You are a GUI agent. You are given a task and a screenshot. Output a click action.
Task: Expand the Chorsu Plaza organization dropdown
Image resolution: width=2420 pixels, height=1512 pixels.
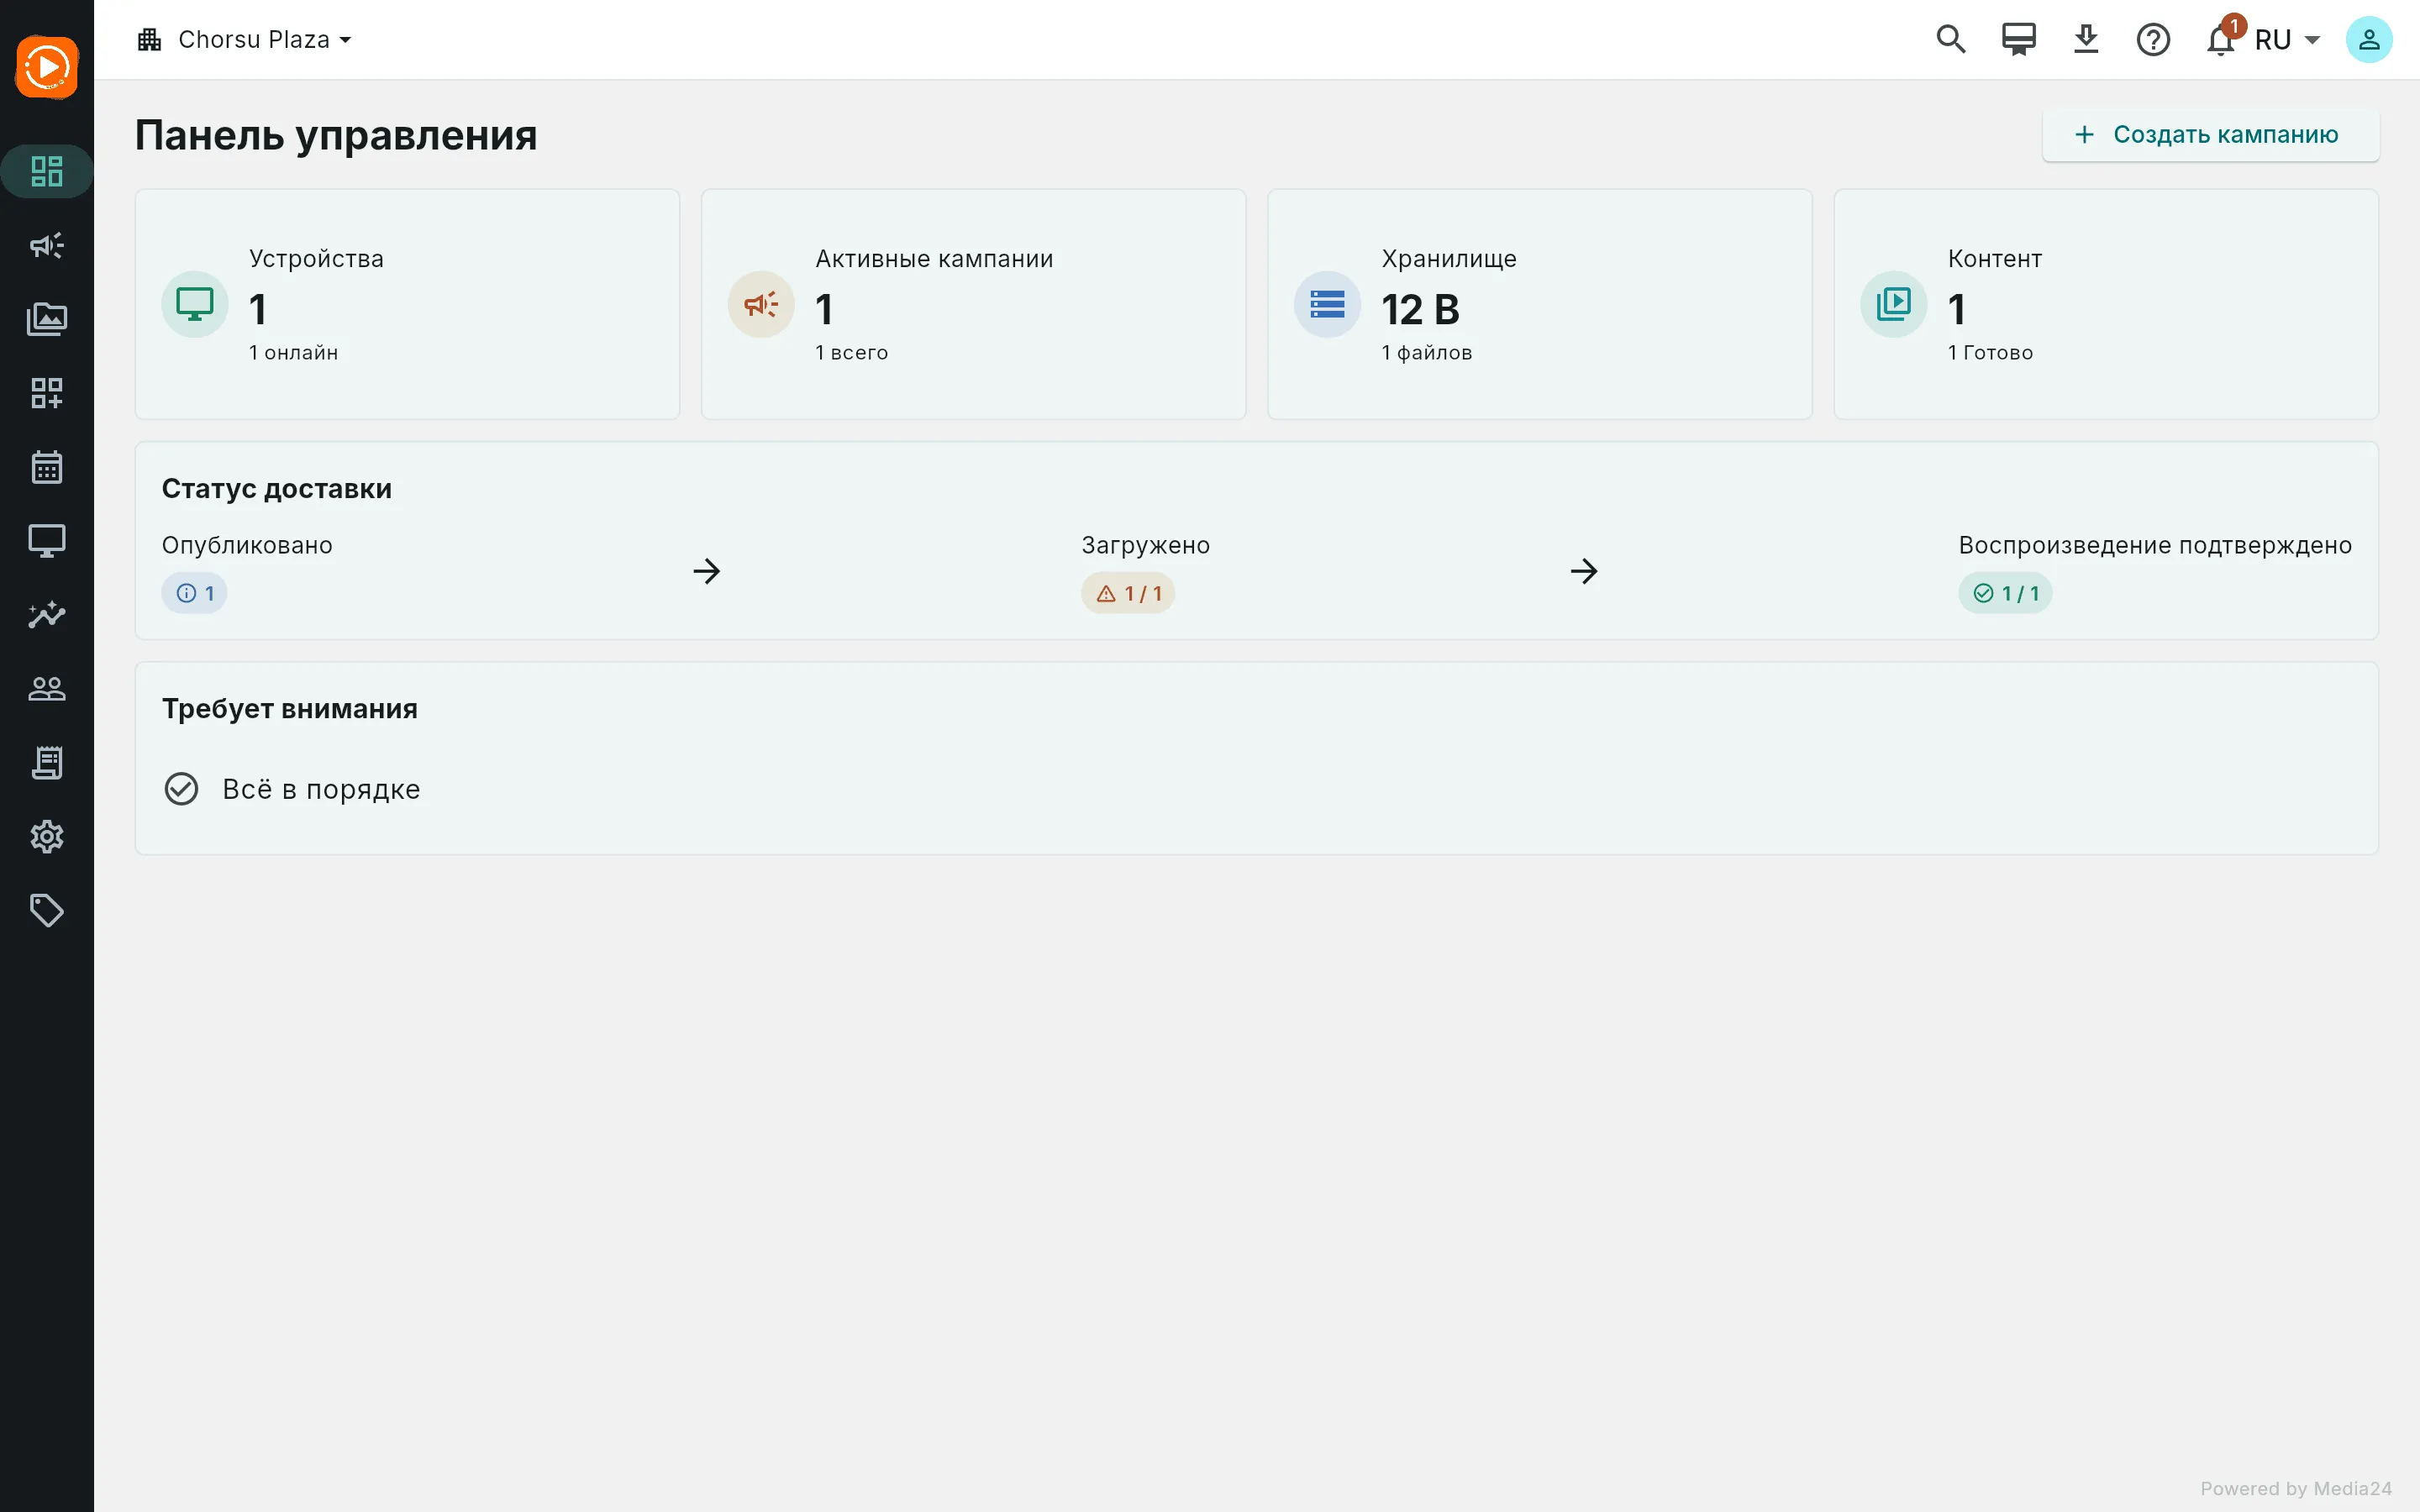pos(246,40)
